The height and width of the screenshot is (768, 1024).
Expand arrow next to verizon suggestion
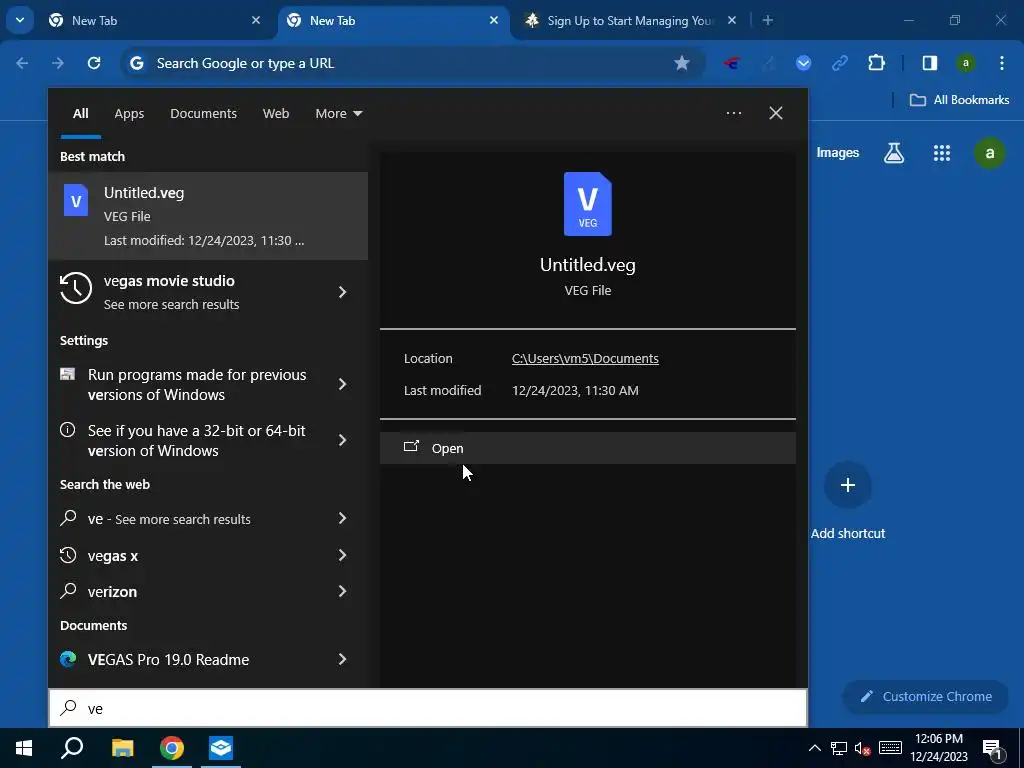tap(342, 592)
